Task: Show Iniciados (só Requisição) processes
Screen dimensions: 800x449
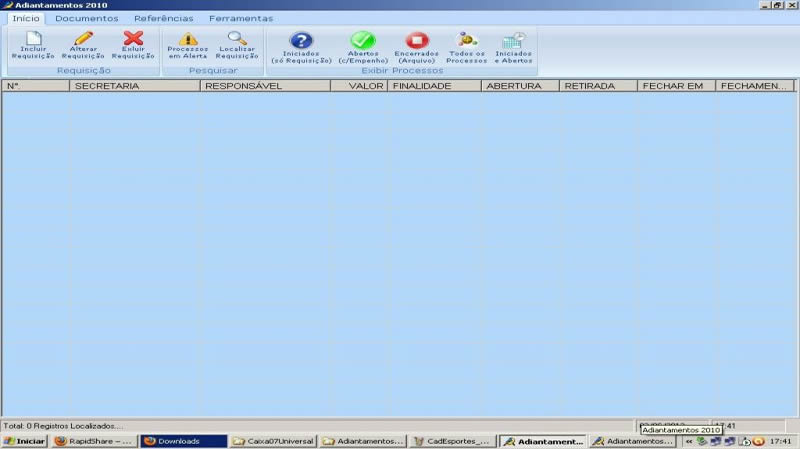Action: tap(301, 41)
